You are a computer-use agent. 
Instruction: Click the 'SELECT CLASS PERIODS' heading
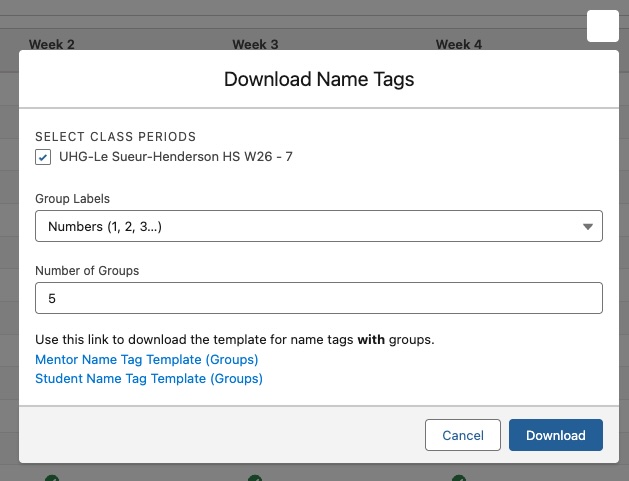click(116, 137)
